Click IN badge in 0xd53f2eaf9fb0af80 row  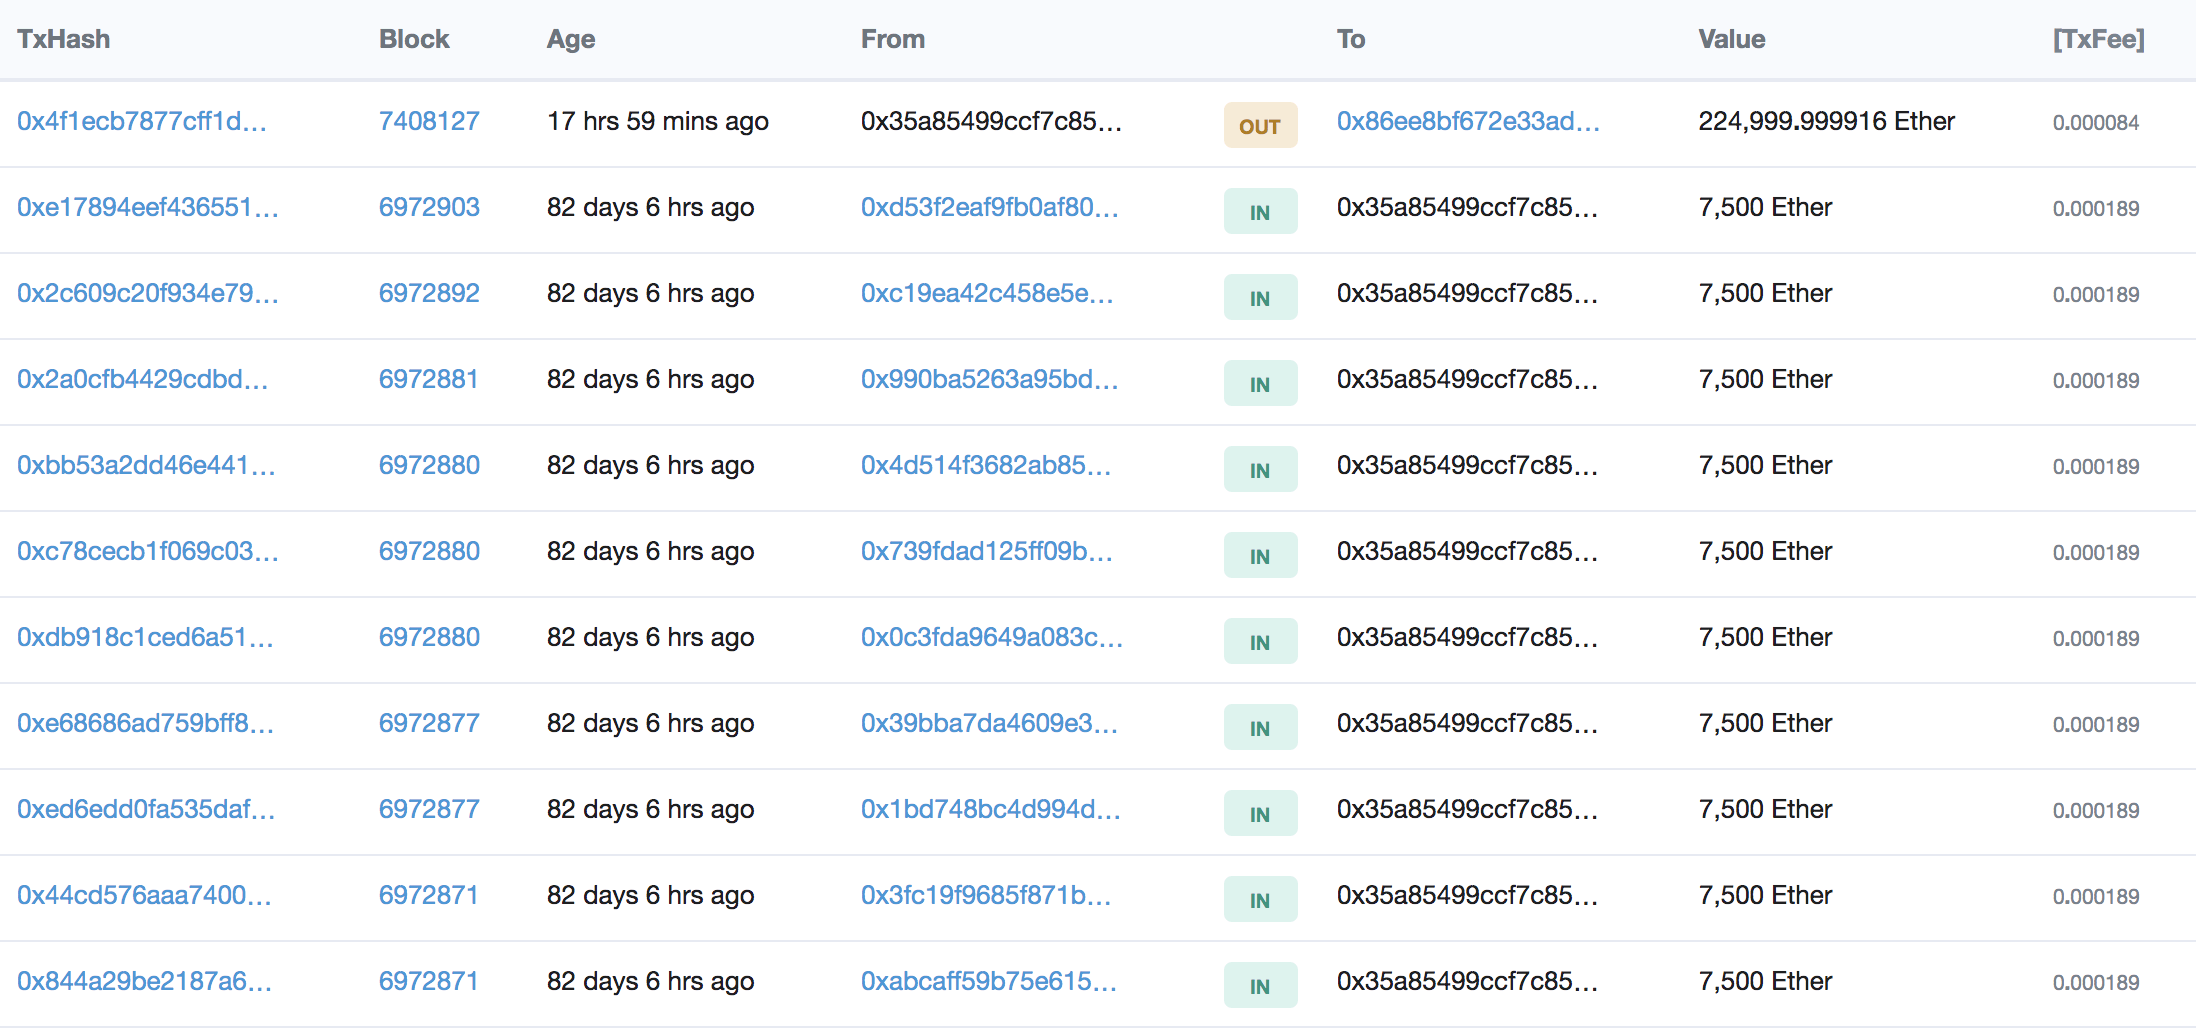[x=1260, y=211]
